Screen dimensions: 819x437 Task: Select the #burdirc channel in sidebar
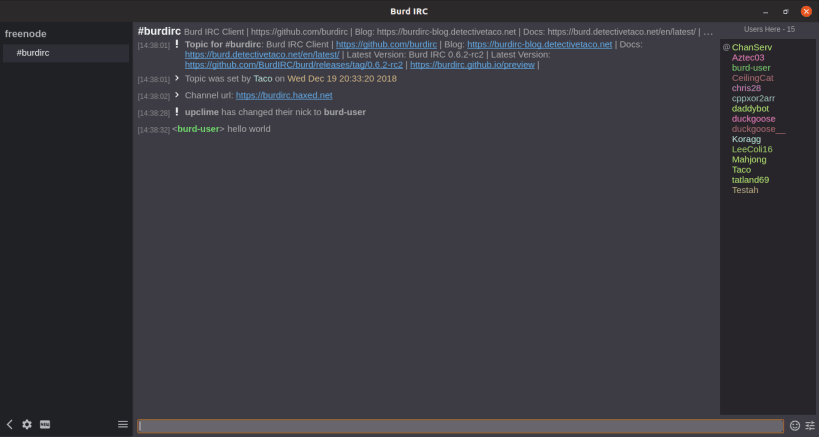(x=66, y=53)
